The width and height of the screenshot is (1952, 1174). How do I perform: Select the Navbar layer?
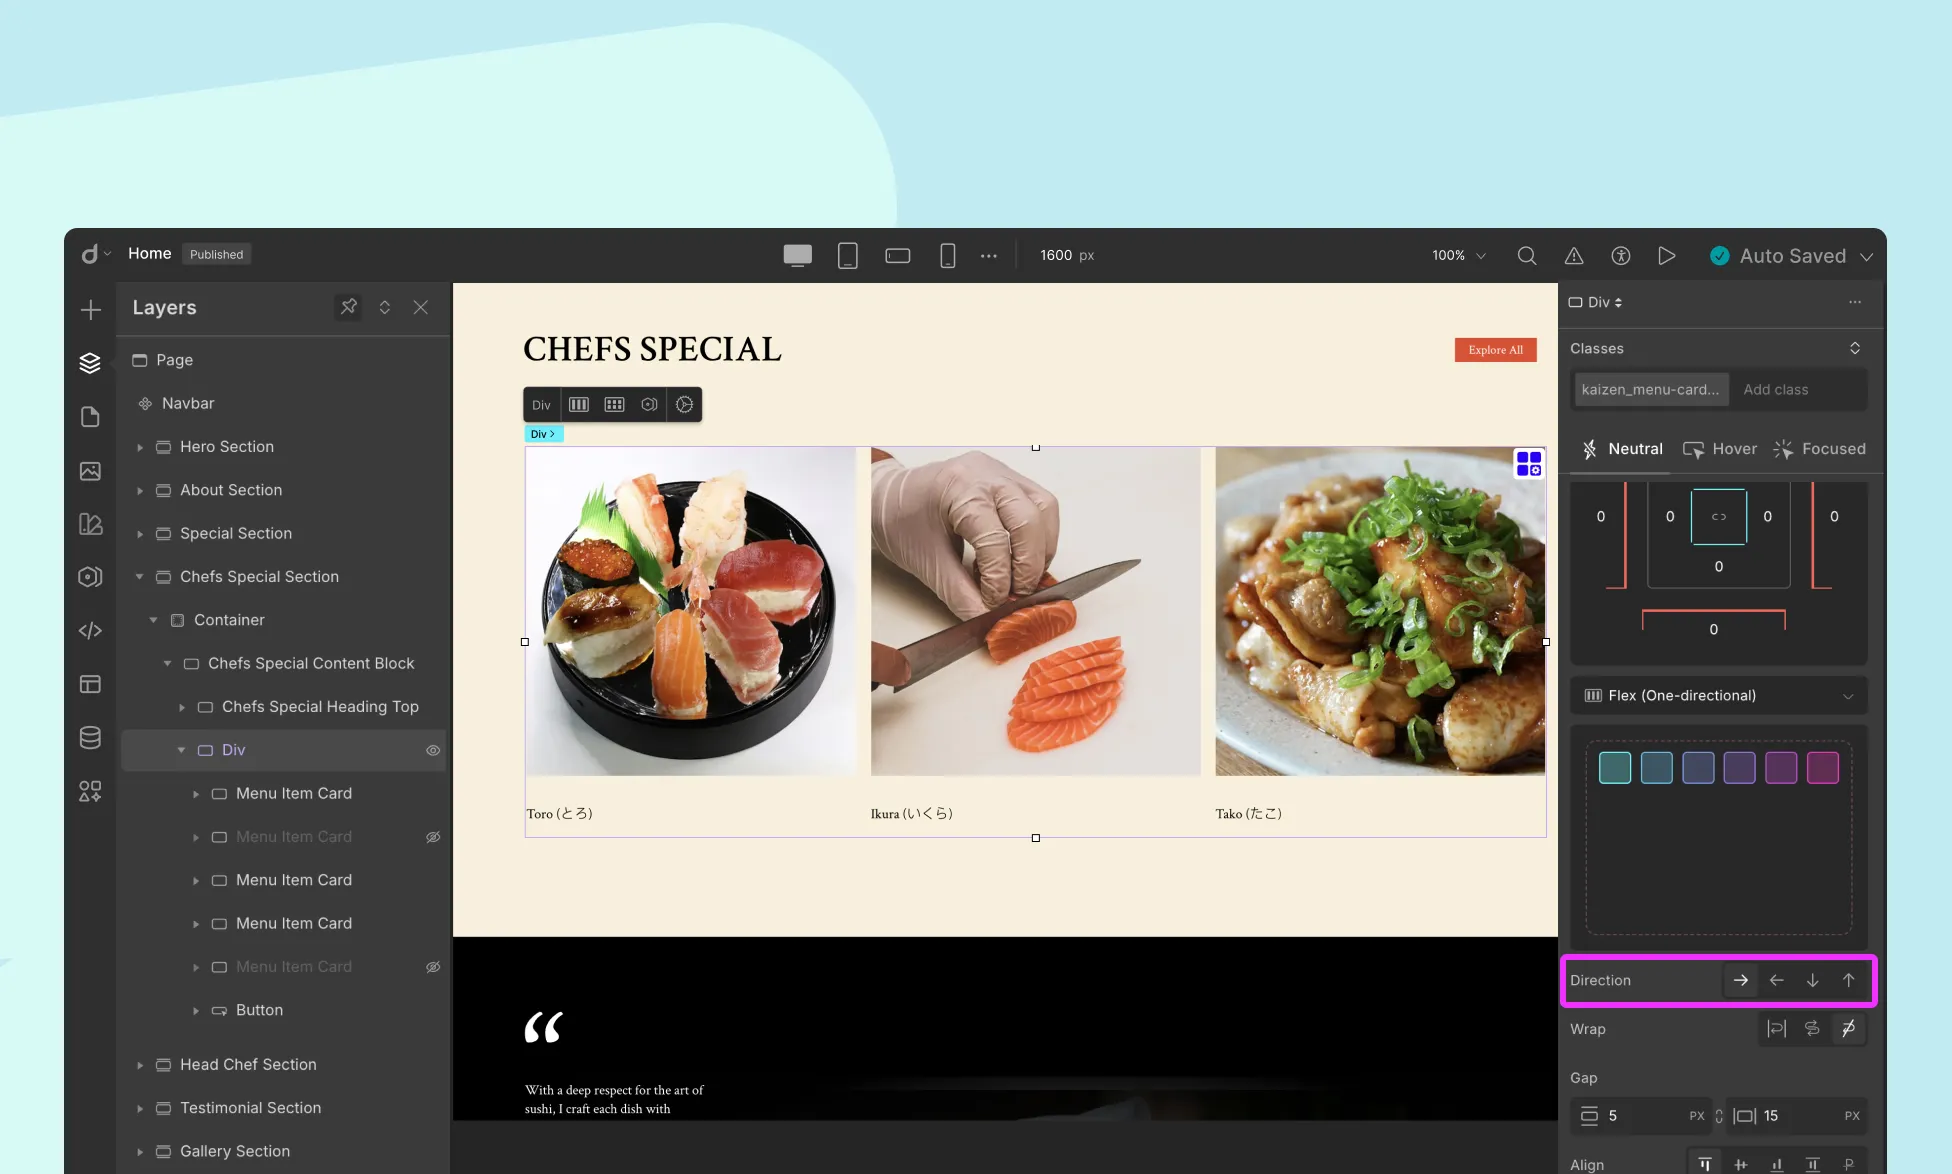(188, 403)
